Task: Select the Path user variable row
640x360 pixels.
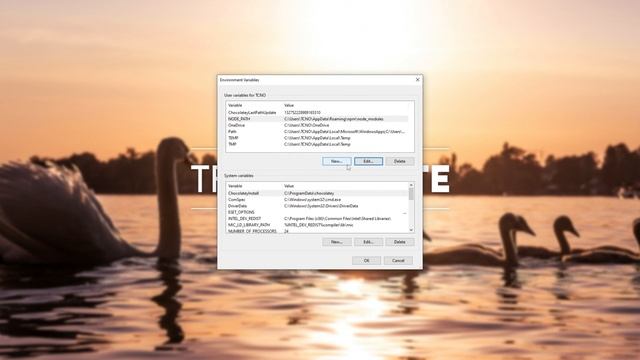Action: click(317, 131)
